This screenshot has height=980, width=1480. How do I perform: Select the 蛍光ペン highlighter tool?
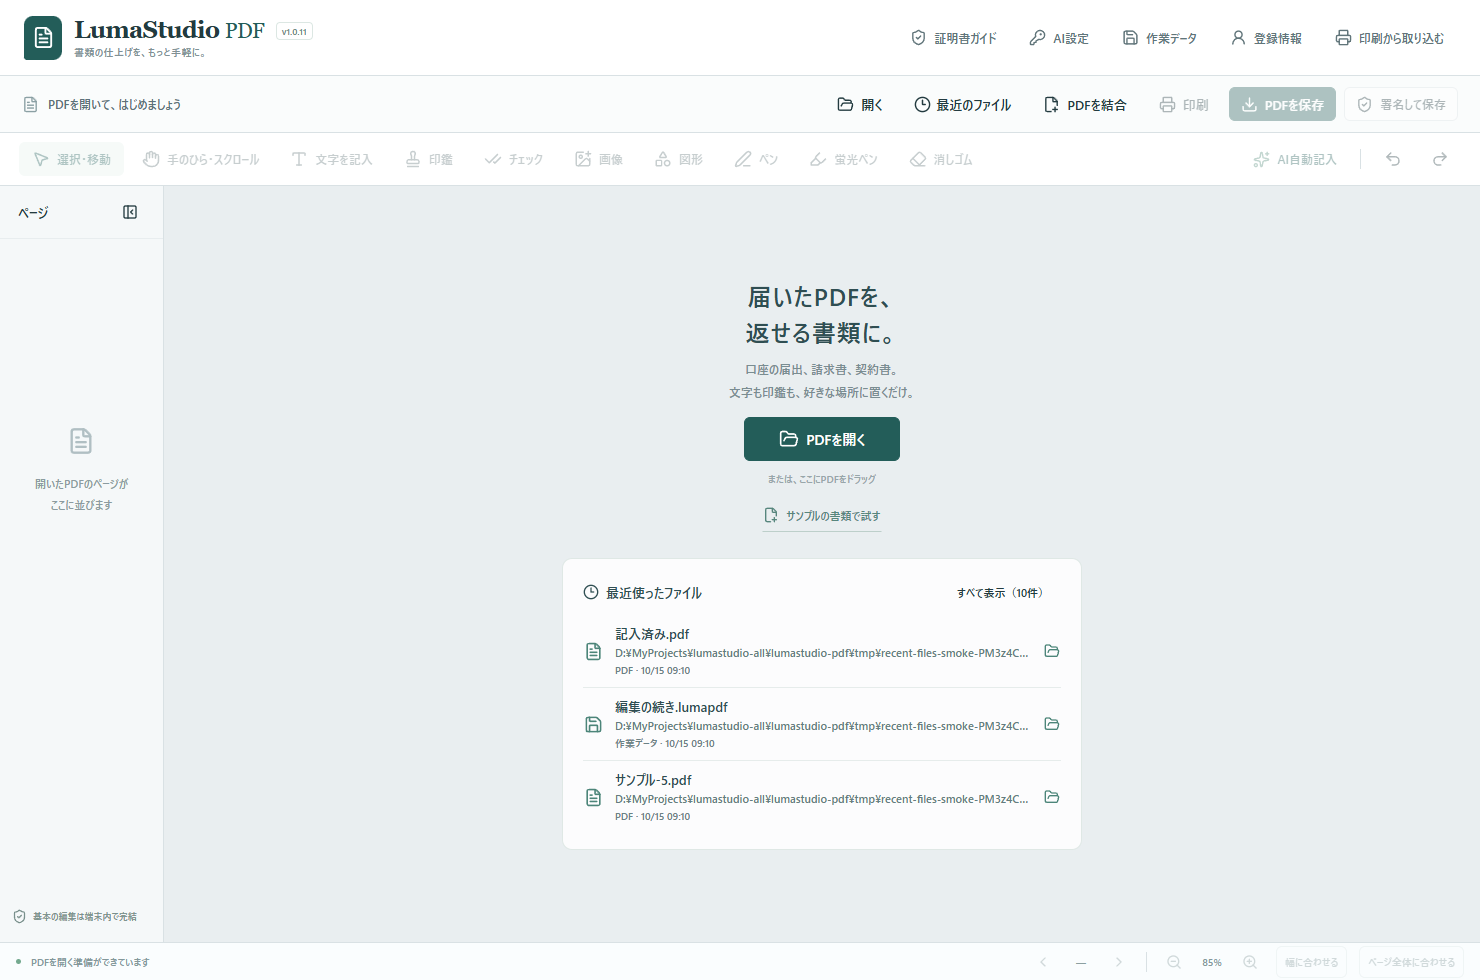[844, 159]
